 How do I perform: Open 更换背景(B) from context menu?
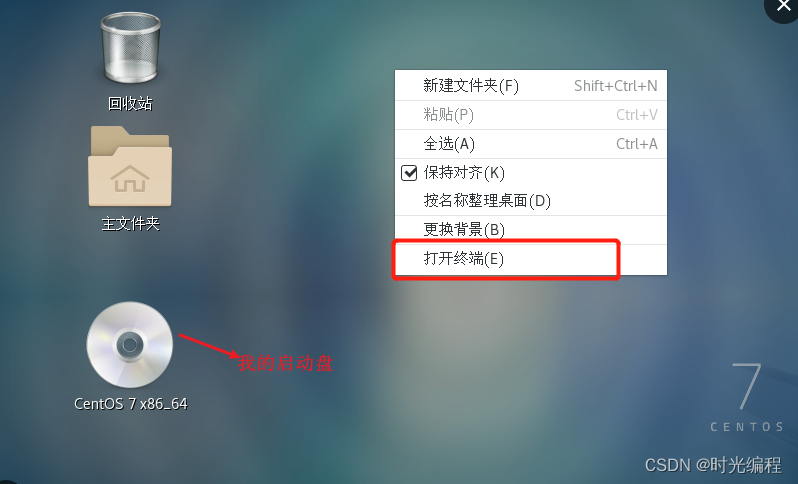point(531,230)
